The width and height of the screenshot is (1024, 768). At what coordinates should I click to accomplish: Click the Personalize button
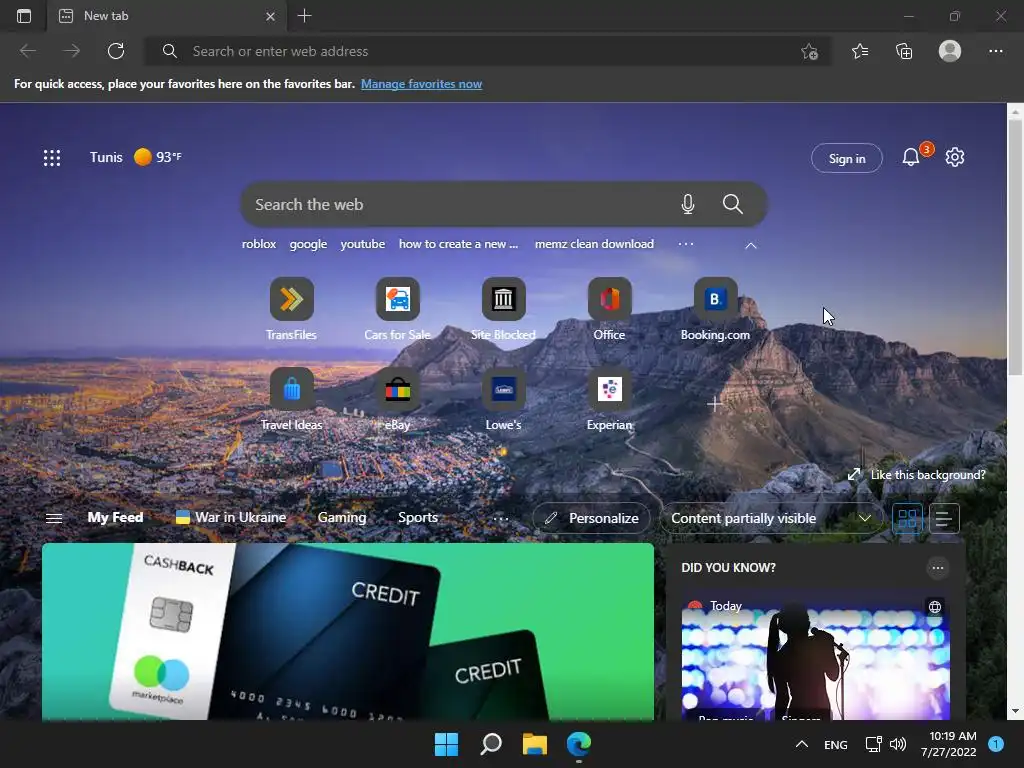coord(592,519)
